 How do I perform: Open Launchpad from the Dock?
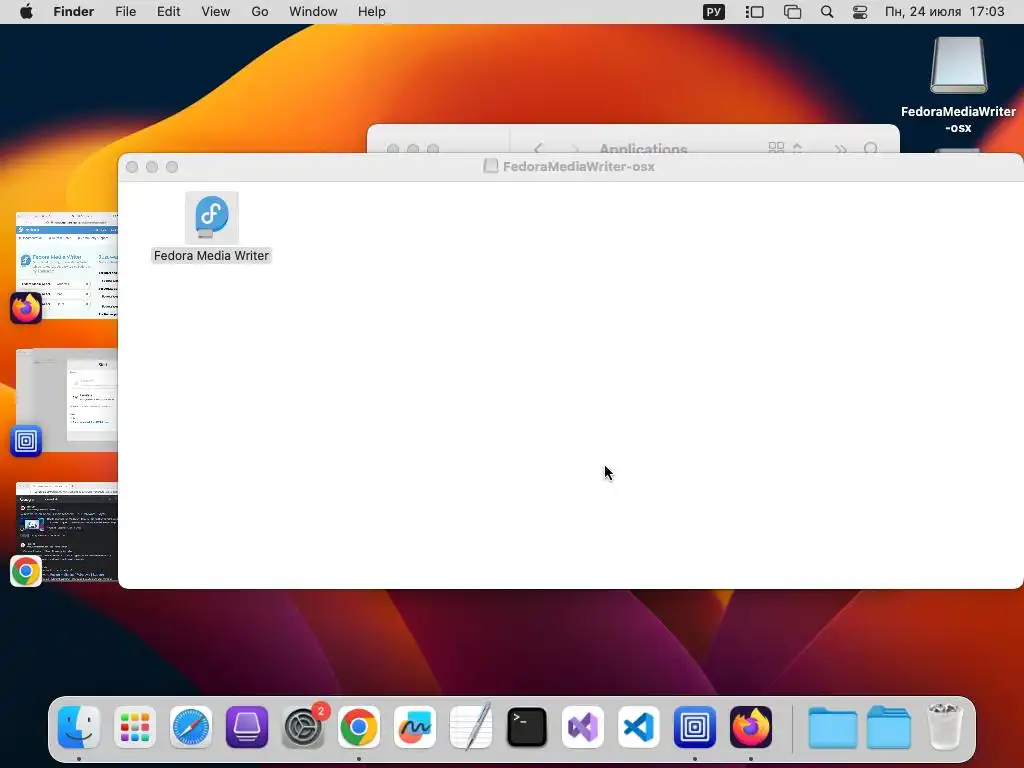click(135, 727)
